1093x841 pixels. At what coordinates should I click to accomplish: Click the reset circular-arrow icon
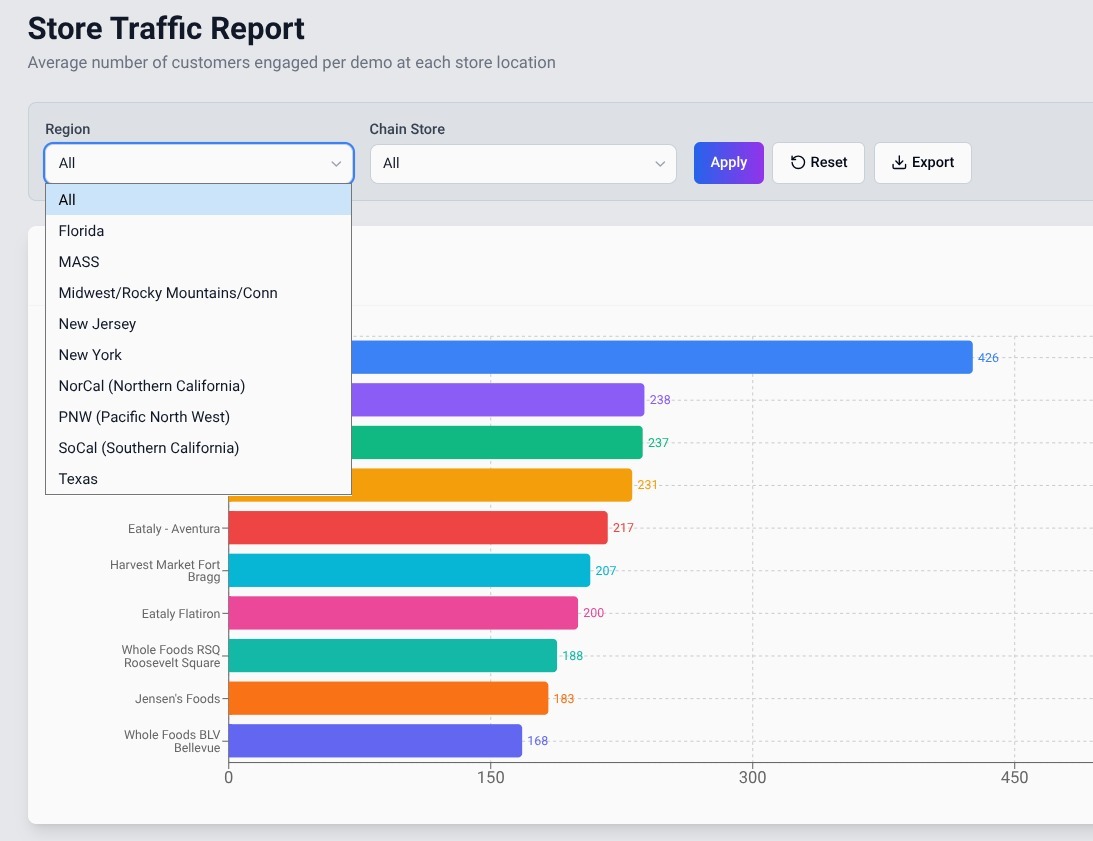pyautogui.click(x=798, y=162)
